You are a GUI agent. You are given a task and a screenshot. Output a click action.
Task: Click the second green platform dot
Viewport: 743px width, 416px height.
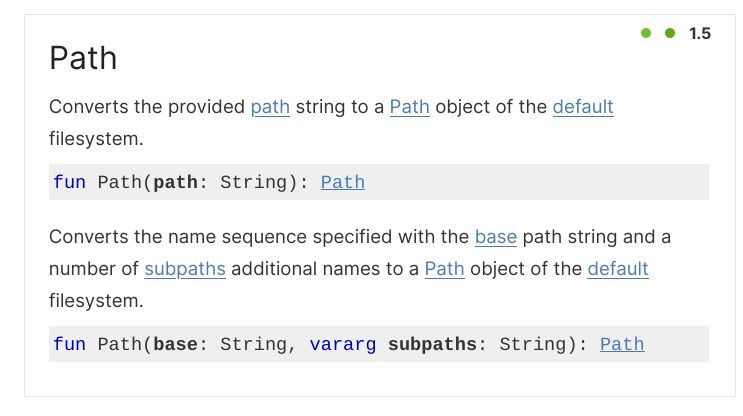[x=670, y=34]
